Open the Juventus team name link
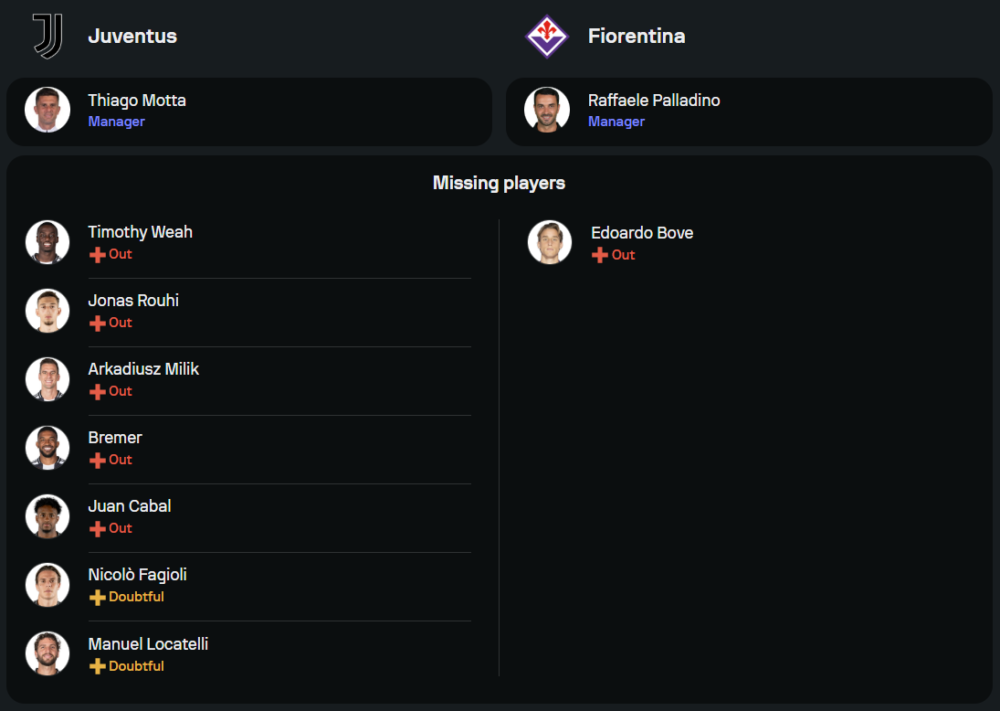This screenshot has height=711, width=1000. click(x=132, y=36)
